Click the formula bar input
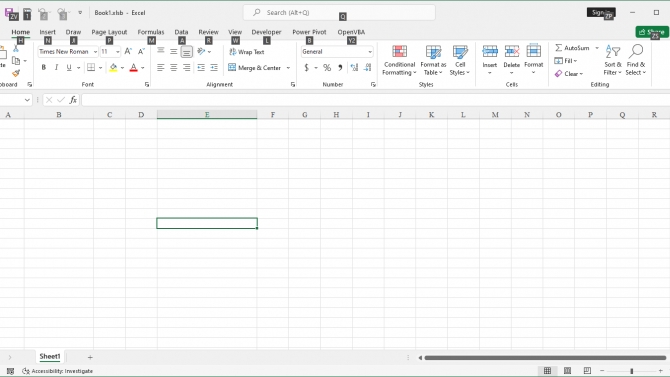This screenshot has width=670, height=377. coord(375,100)
